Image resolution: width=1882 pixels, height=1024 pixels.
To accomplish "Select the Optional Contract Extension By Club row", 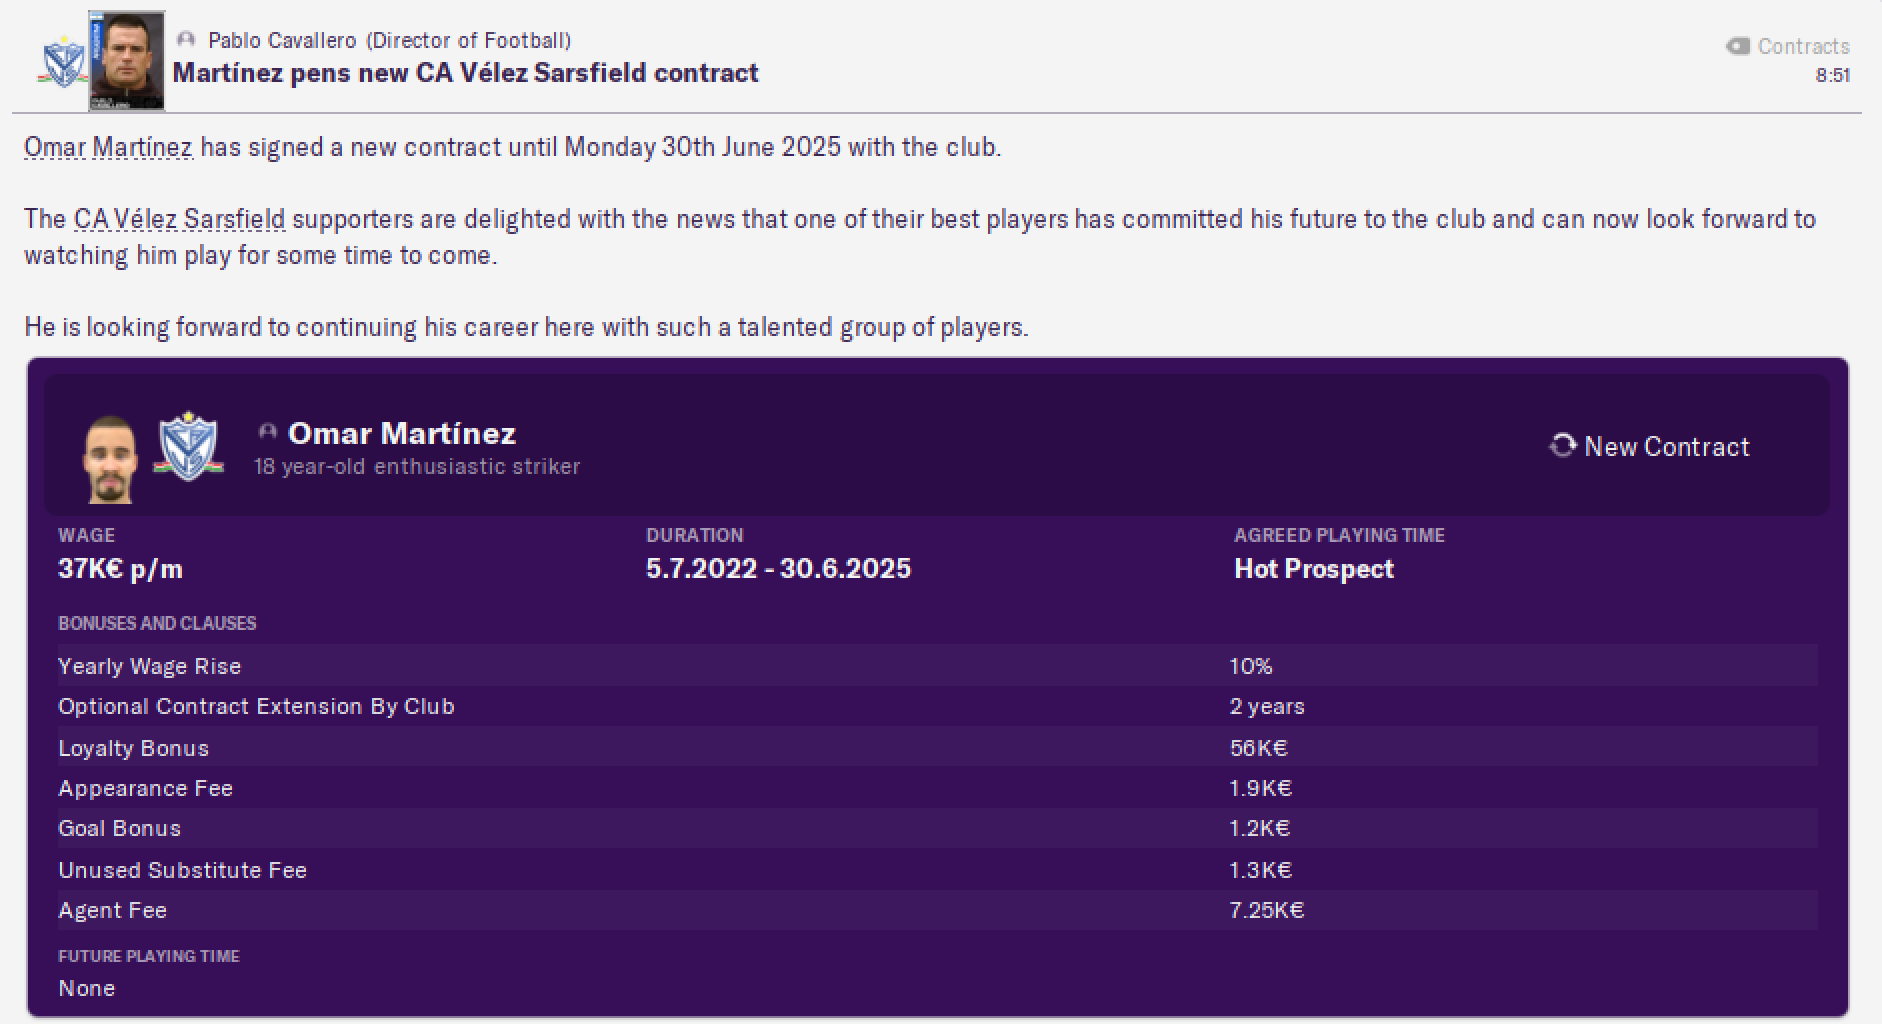I will [x=937, y=706].
